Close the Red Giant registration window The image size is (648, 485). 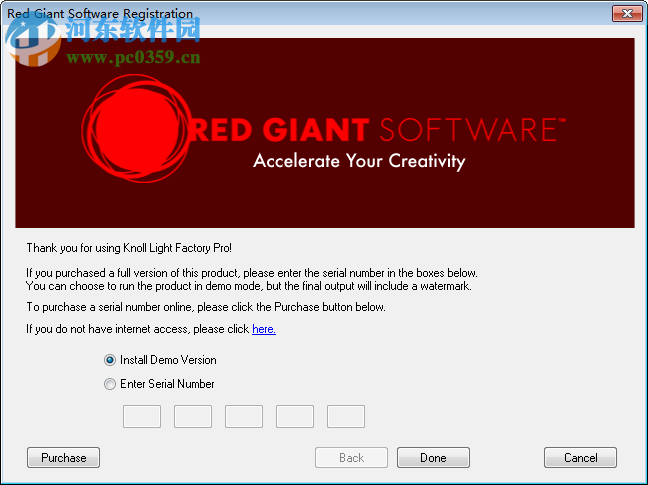pyautogui.click(x=627, y=14)
